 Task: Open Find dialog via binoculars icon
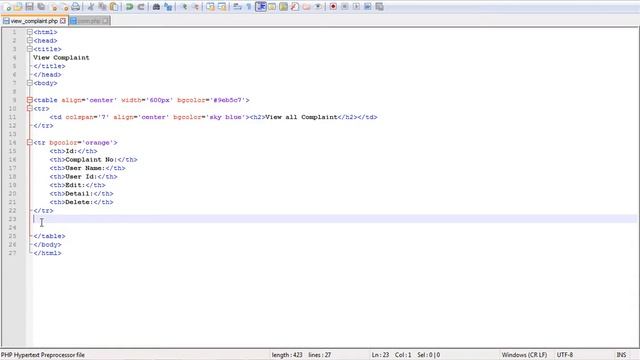[x=156, y=7]
